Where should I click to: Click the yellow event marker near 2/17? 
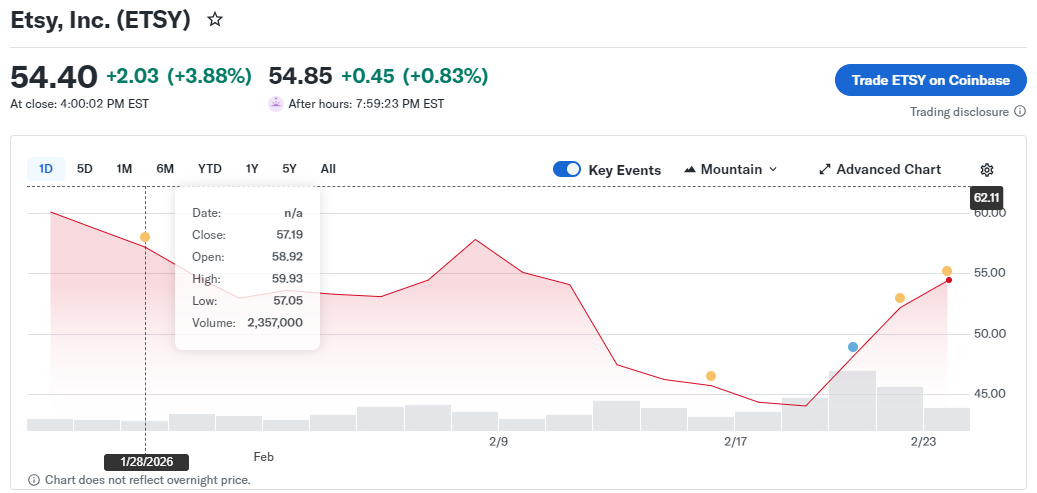click(x=711, y=376)
